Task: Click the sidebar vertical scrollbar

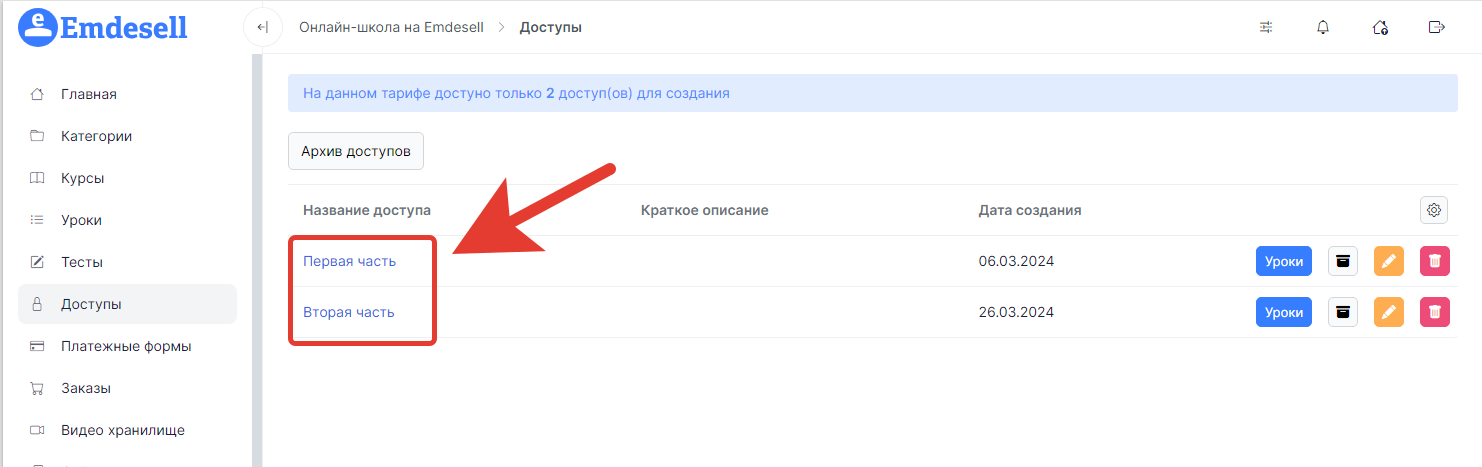Action: coord(257,260)
